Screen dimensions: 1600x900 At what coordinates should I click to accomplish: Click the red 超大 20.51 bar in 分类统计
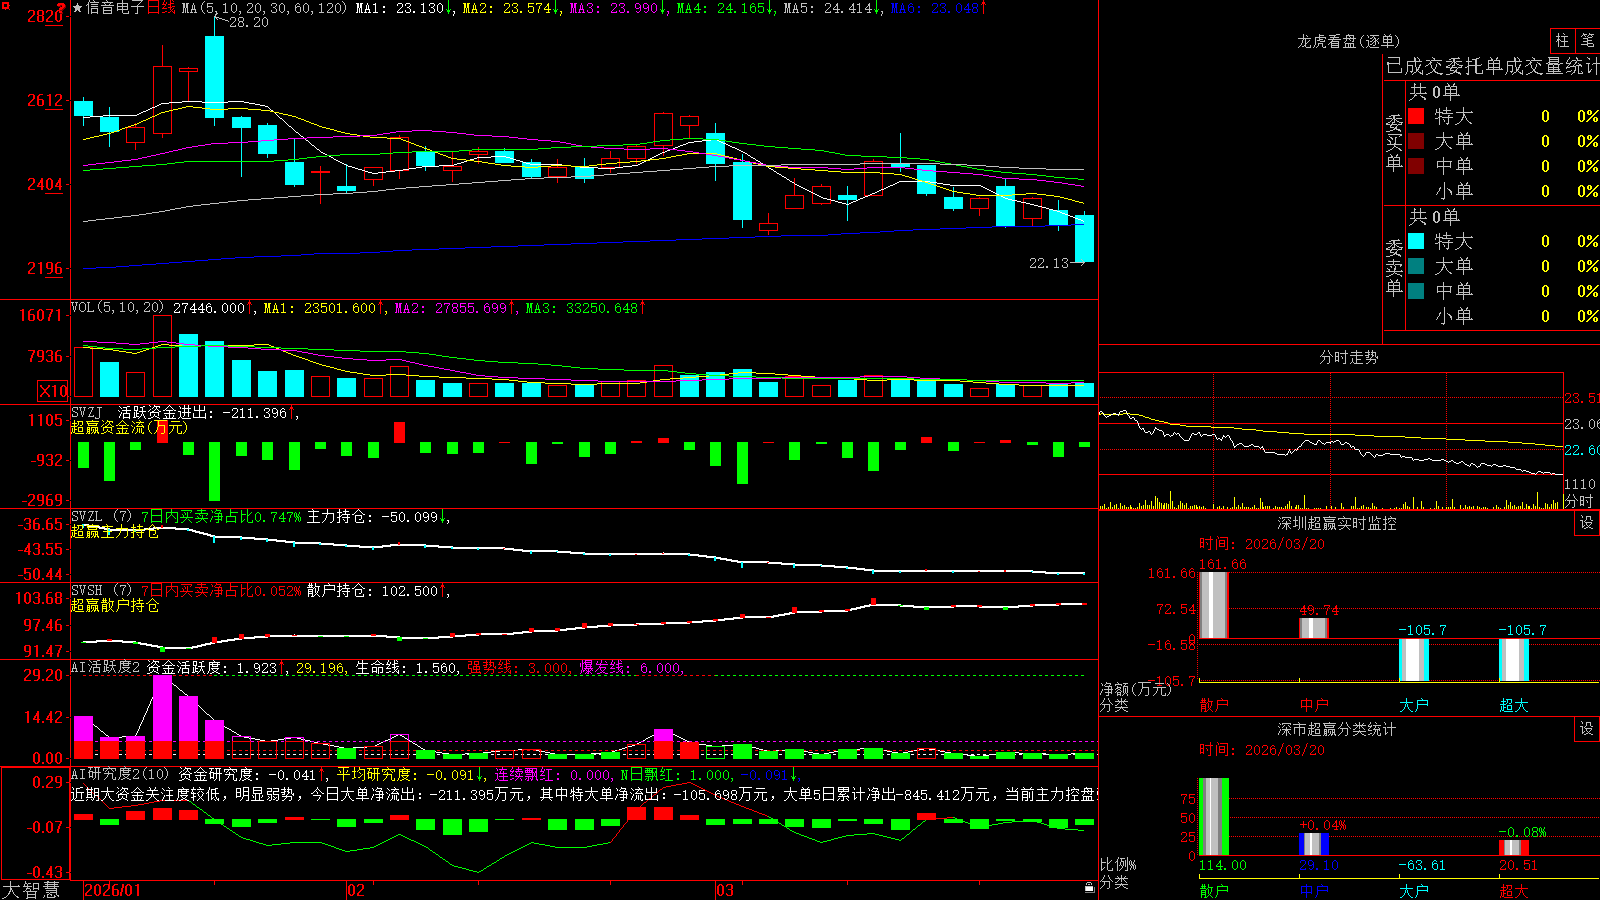click(x=1514, y=848)
